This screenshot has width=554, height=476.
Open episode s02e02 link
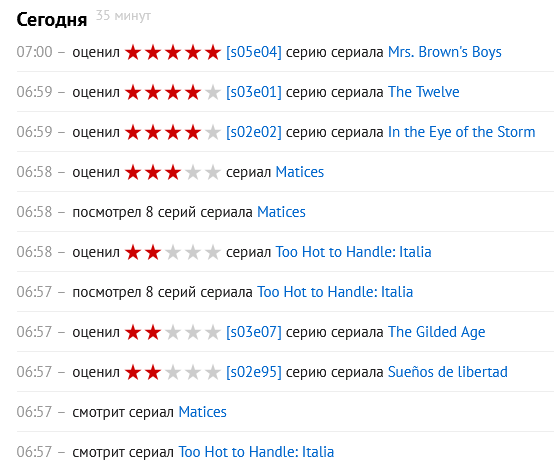tap(254, 132)
